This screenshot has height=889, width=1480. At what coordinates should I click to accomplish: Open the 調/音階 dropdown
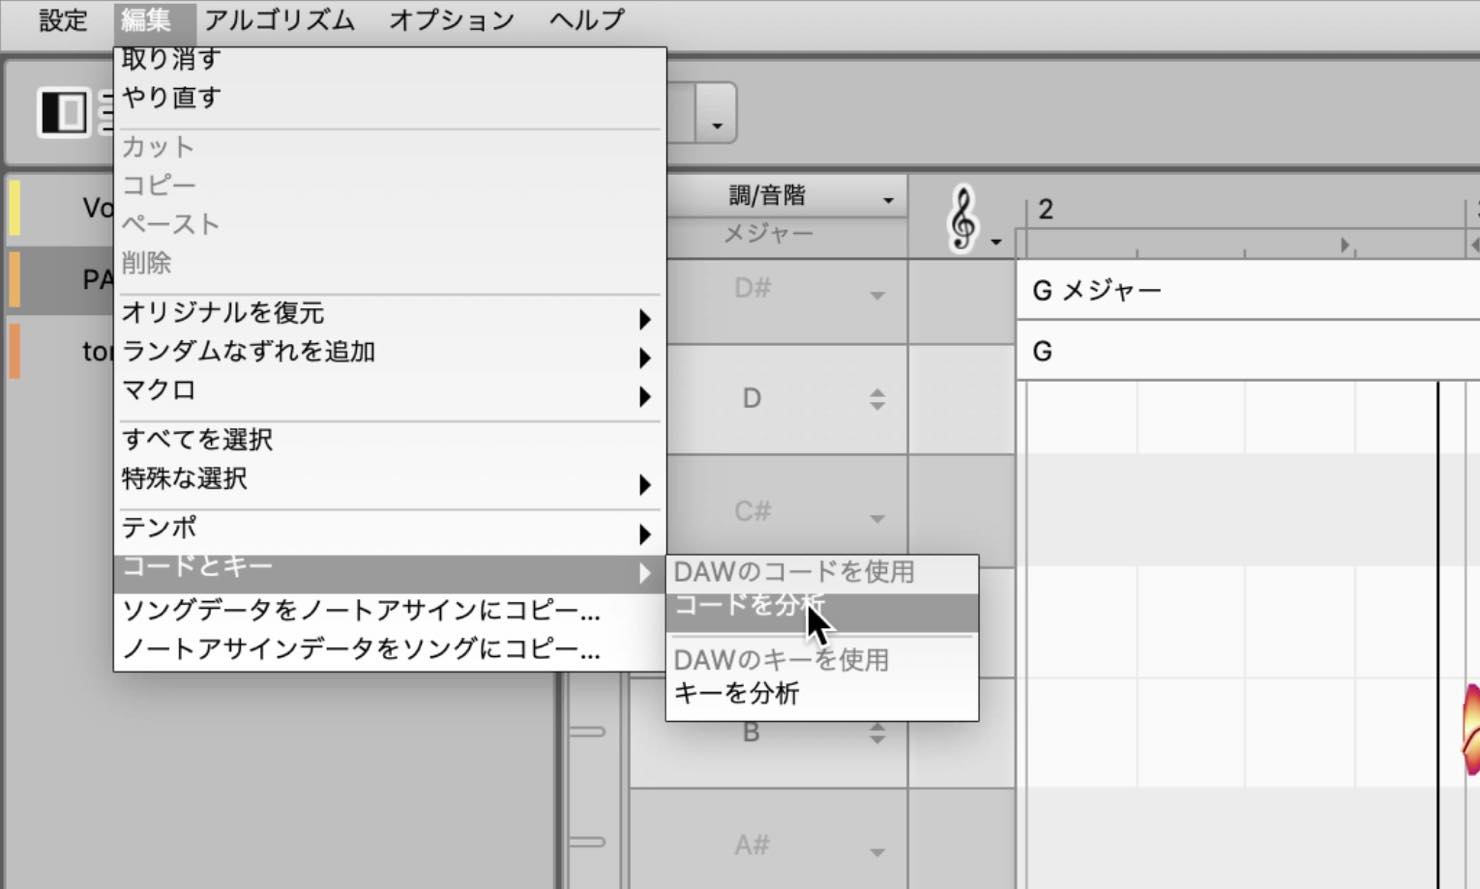point(788,196)
